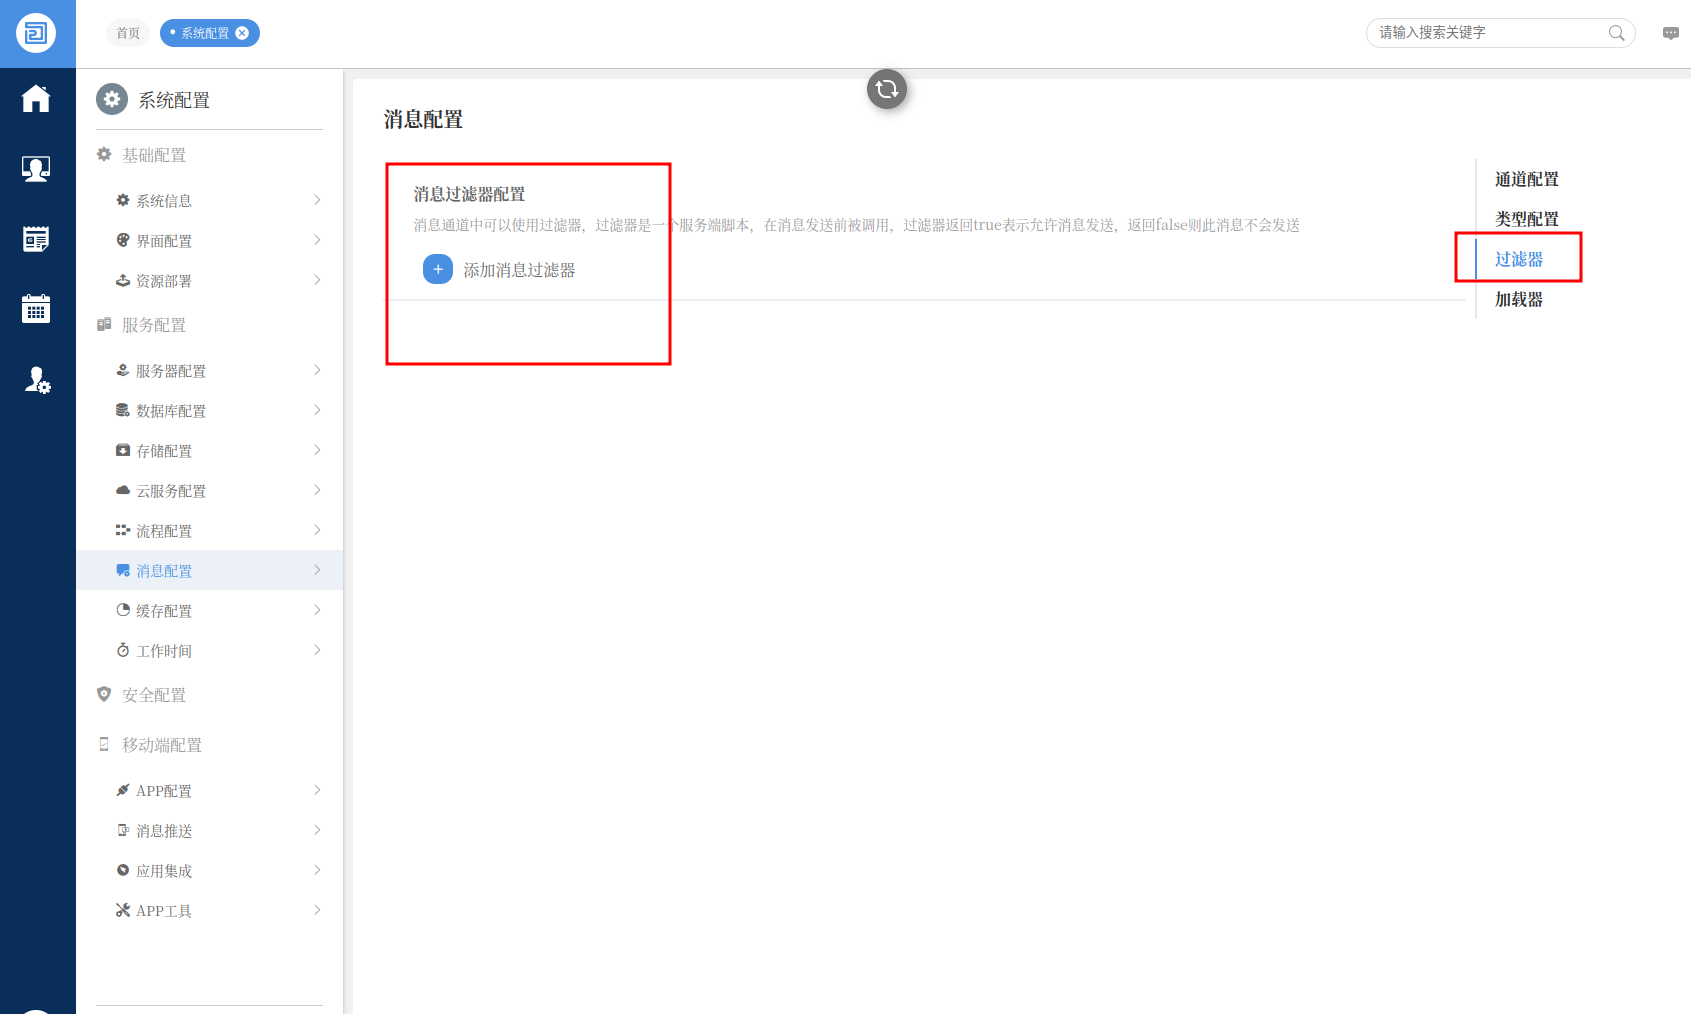The height and width of the screenshot is (1014, 1691).
Task: Switch to the 首页 tab
Action: pyautogui.click(x=128, y=33)
